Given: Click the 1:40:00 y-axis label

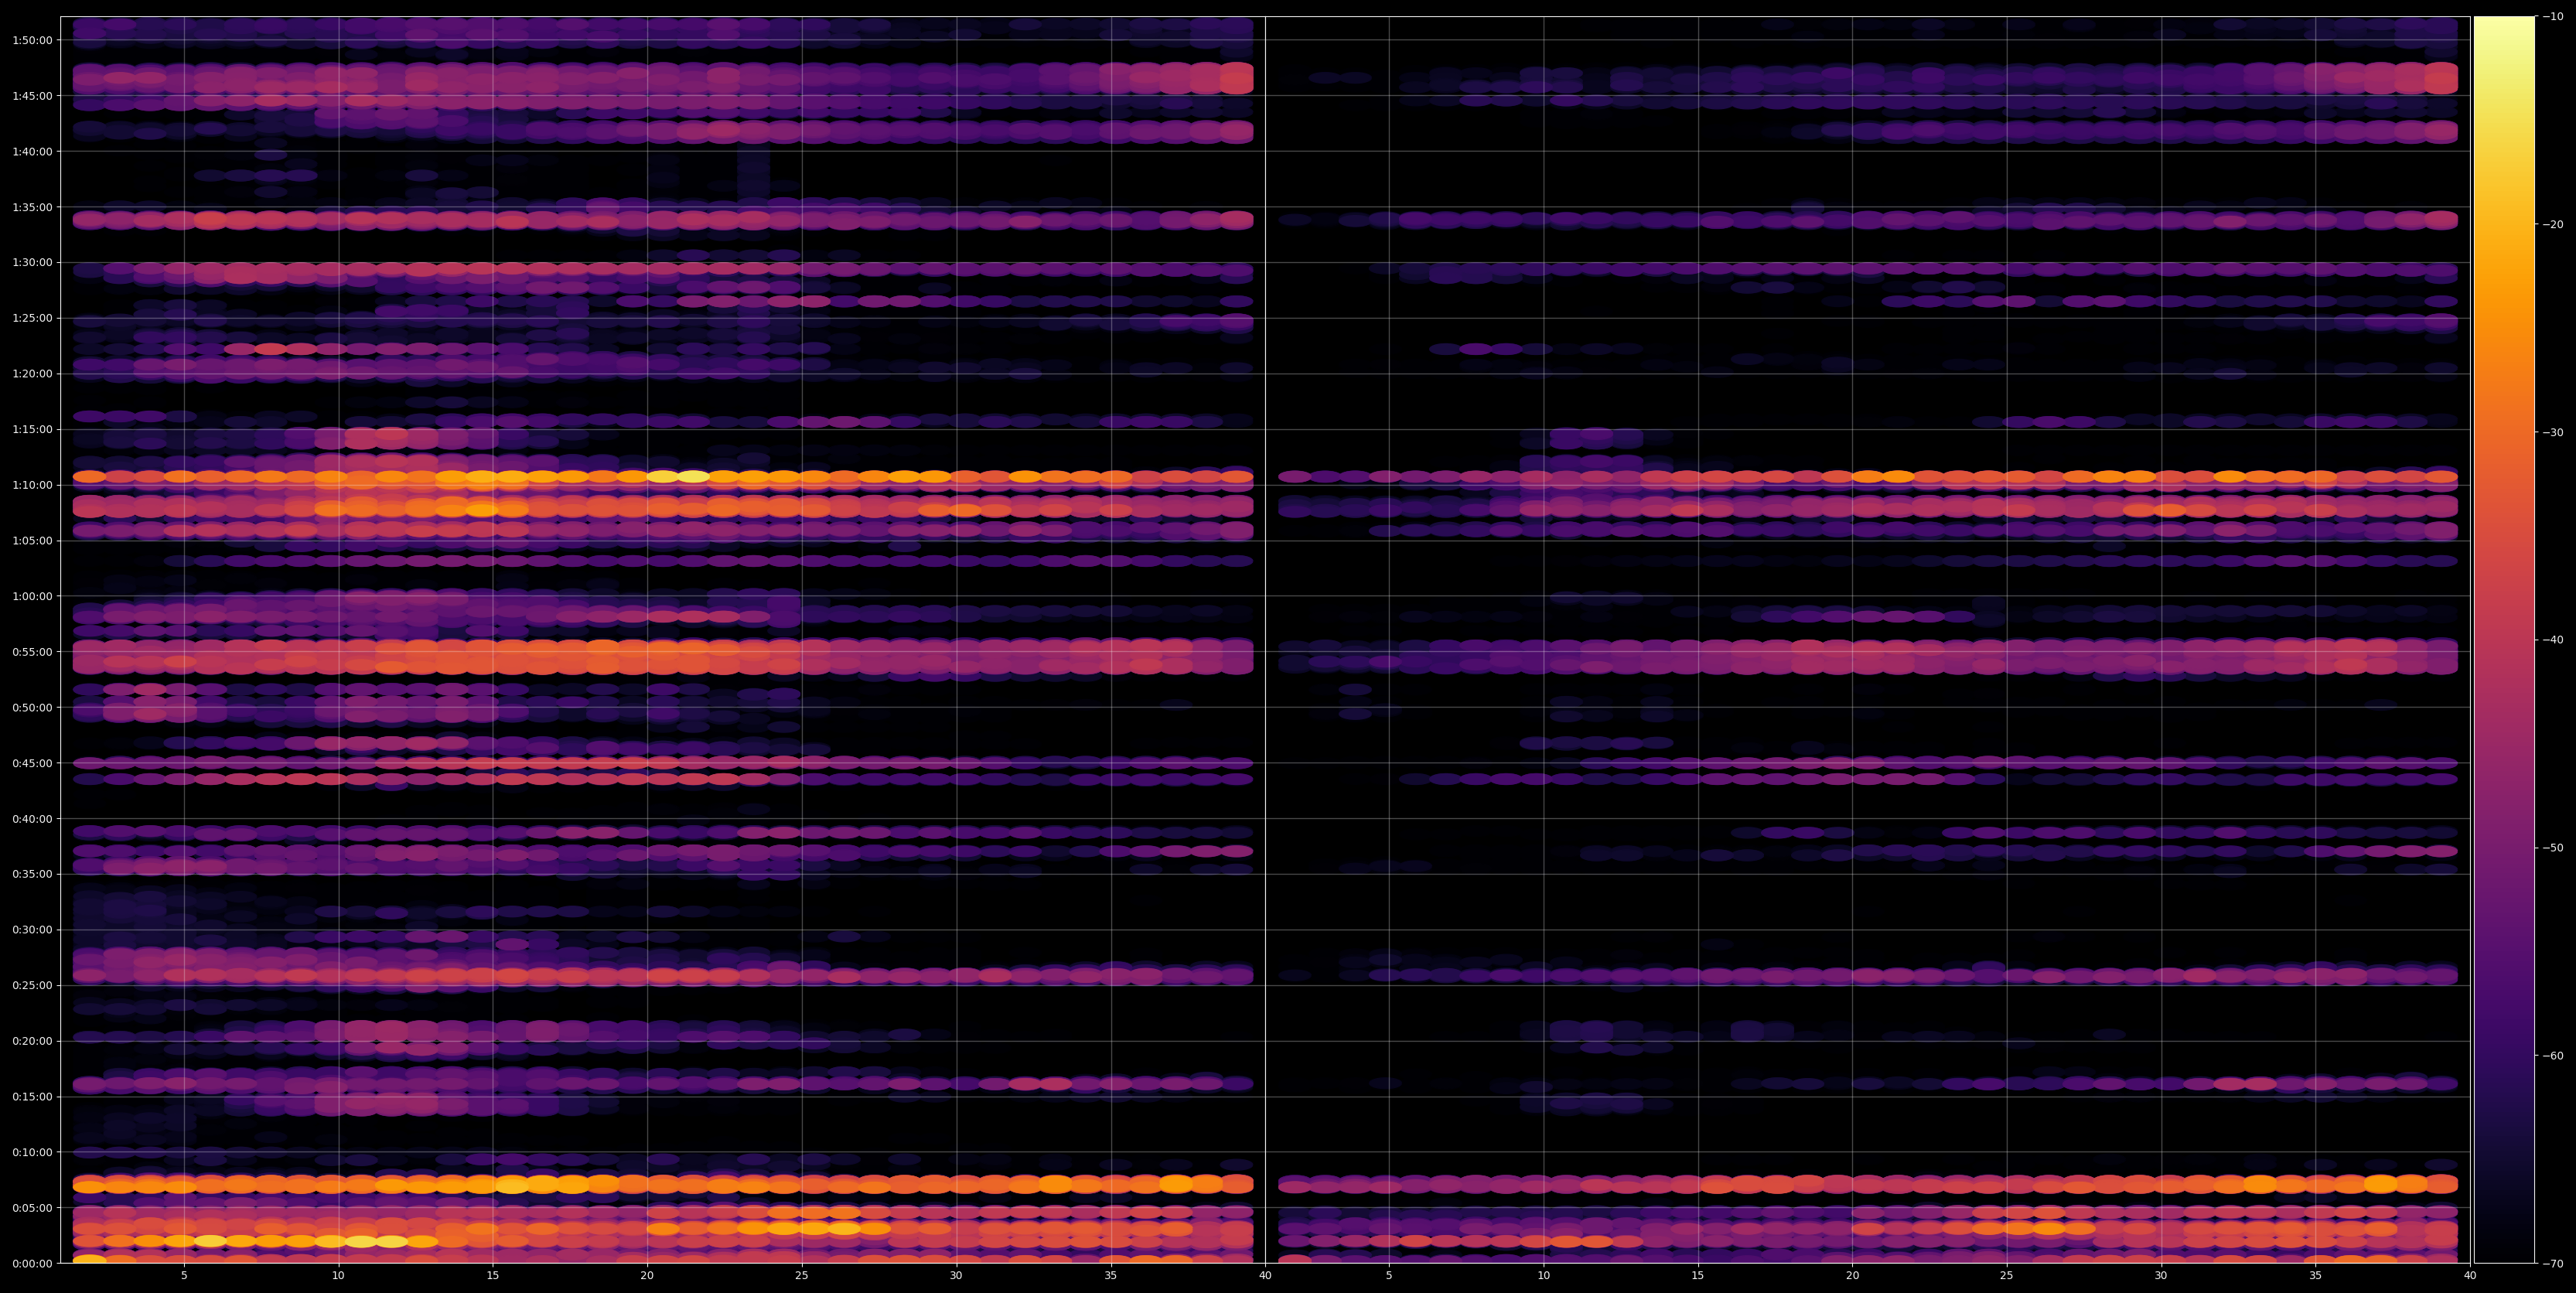Looking at the screenshot, I should point(32,151).
